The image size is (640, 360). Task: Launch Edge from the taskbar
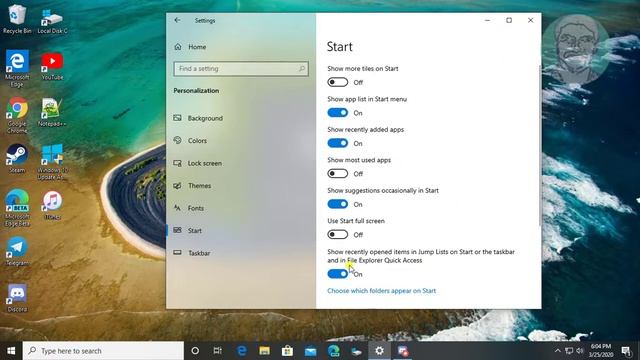(x=242, y=351)
